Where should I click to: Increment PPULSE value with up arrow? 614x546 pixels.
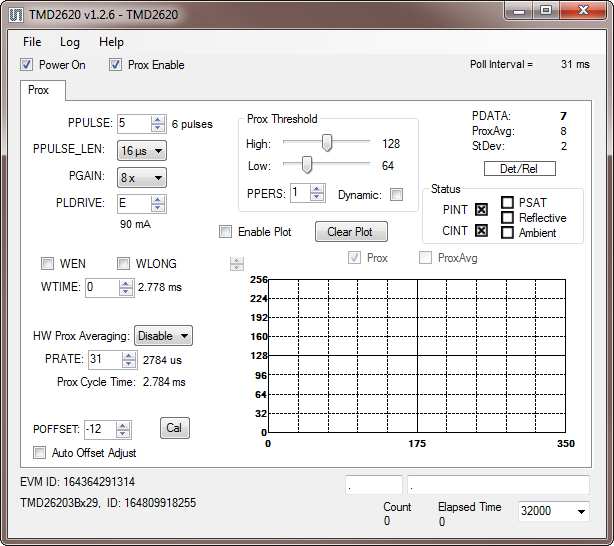pyautogui.click(x=158, y=120)
